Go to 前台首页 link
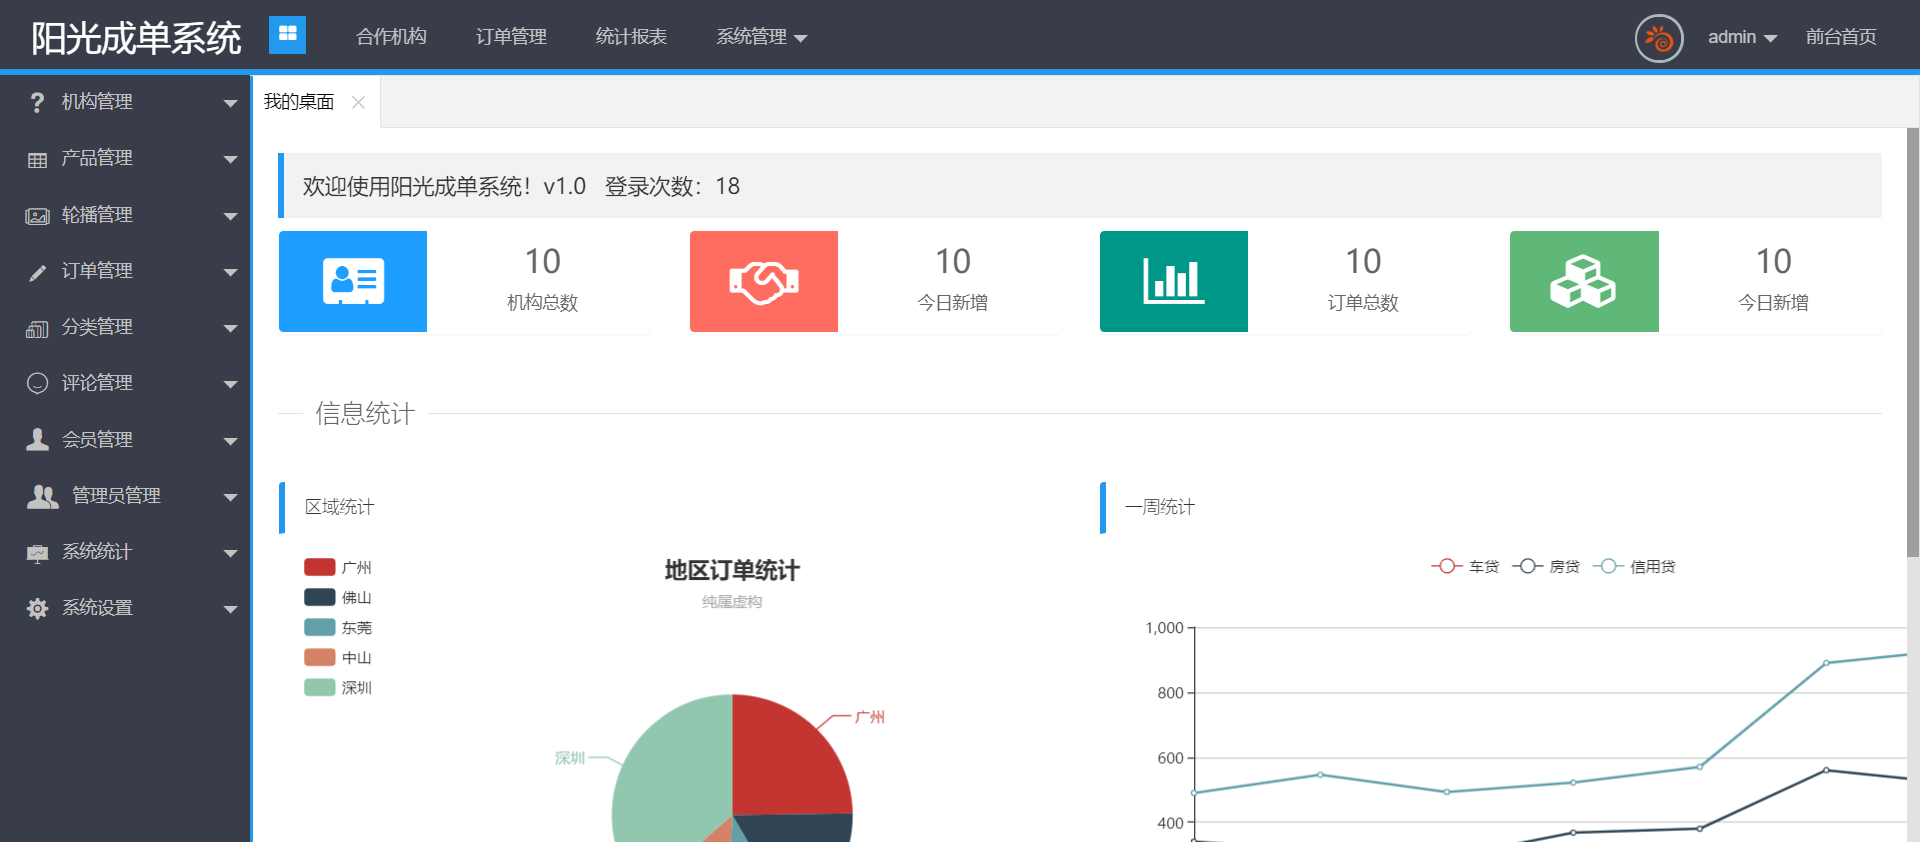The width and height of the screenshot is (1920, 842). [x=1840, y=37]
